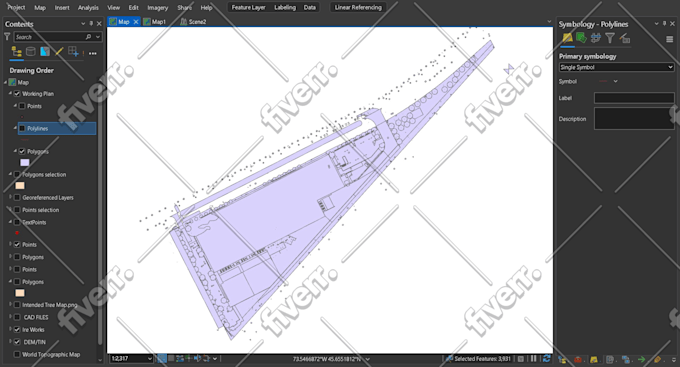Image resolution: width=680 pixels, height=367 pixels.
Task: Select List By Data Source icon
Action: tap(31, 52)
